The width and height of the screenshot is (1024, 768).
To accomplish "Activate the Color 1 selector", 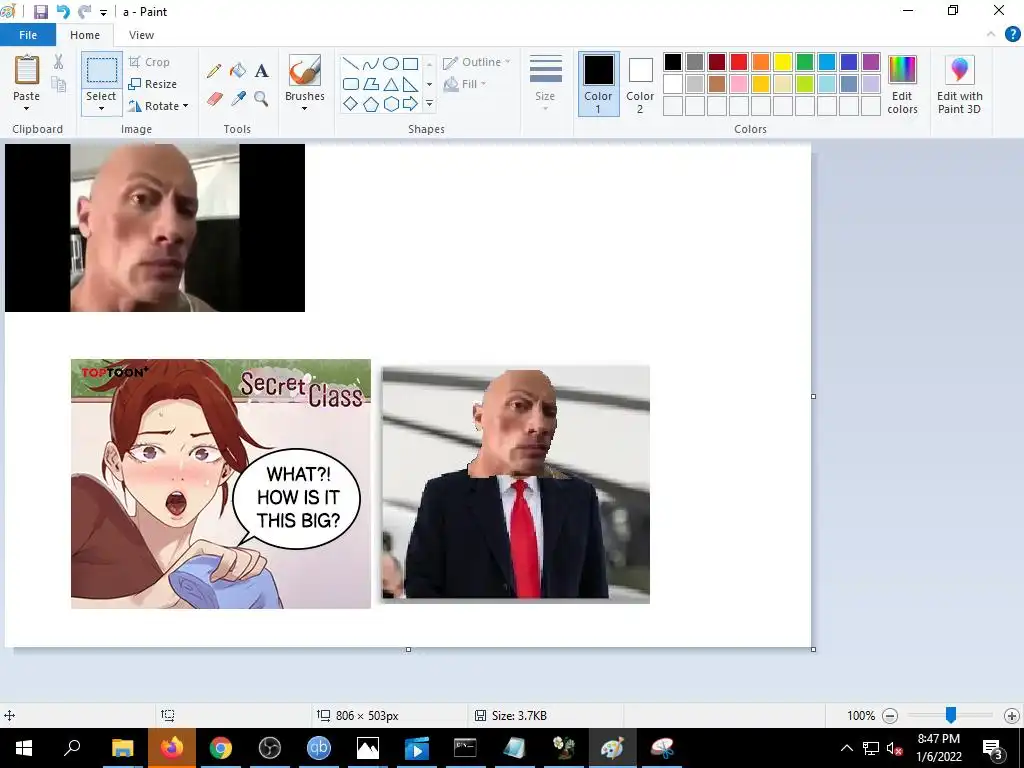I will click(598, 84).
